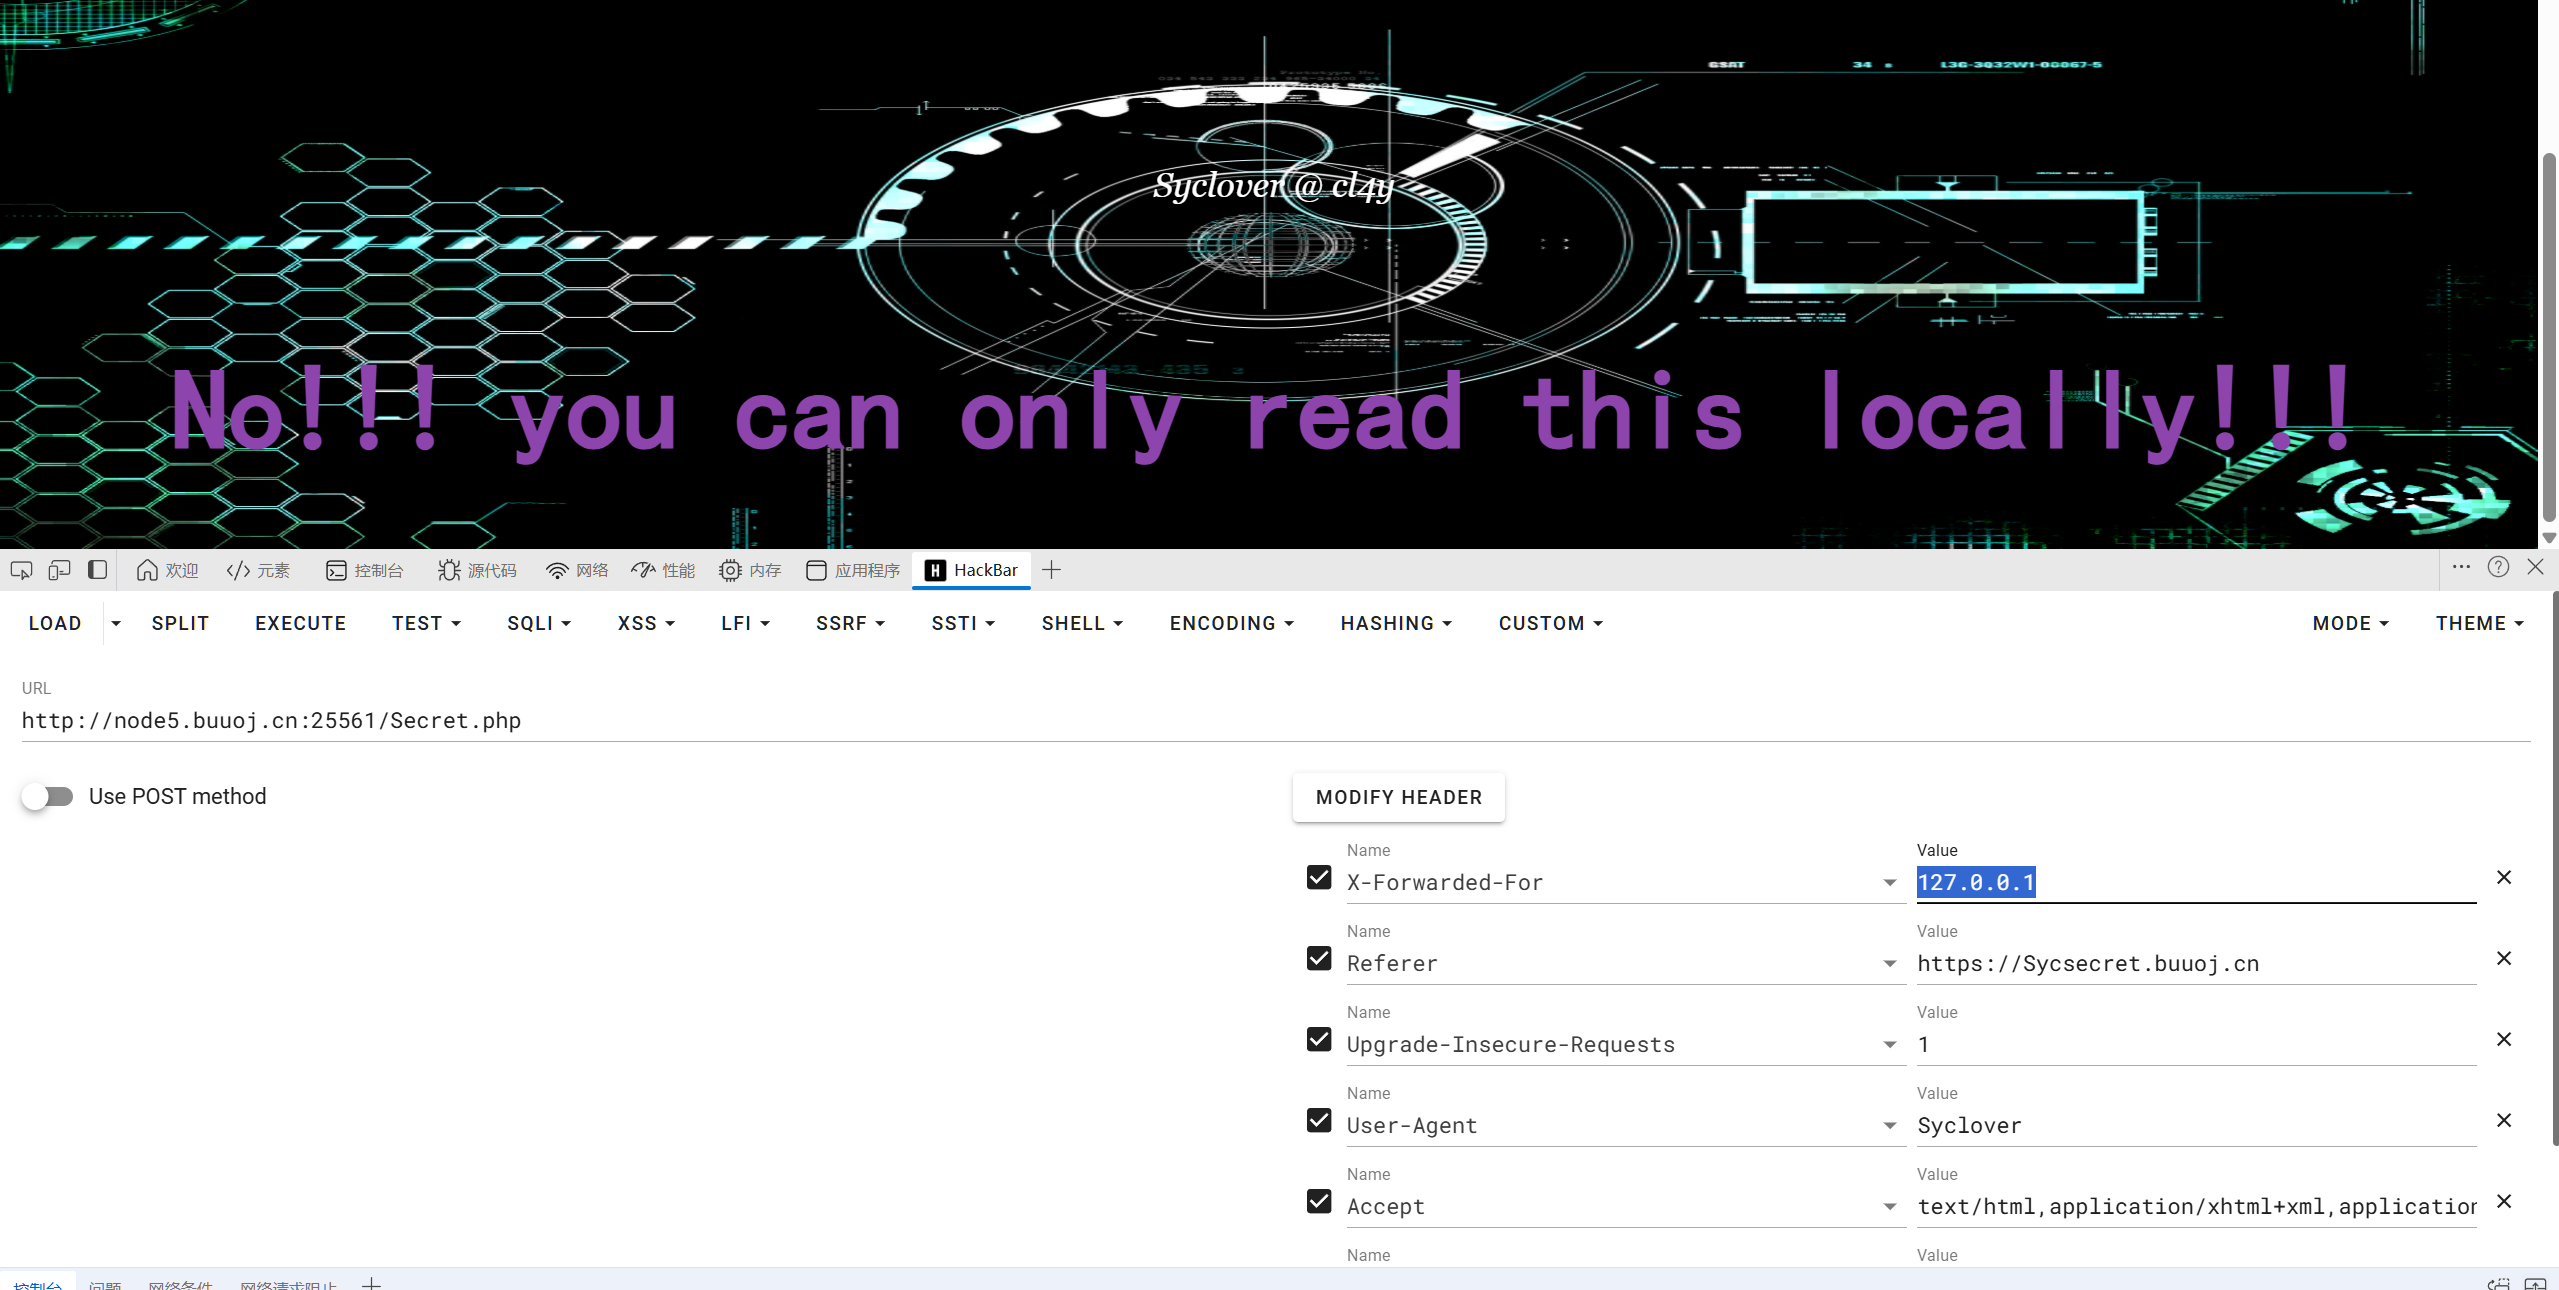Click the plus icon to add tool tab
2559x1290 pixels.
click(x=1051, y=570)
